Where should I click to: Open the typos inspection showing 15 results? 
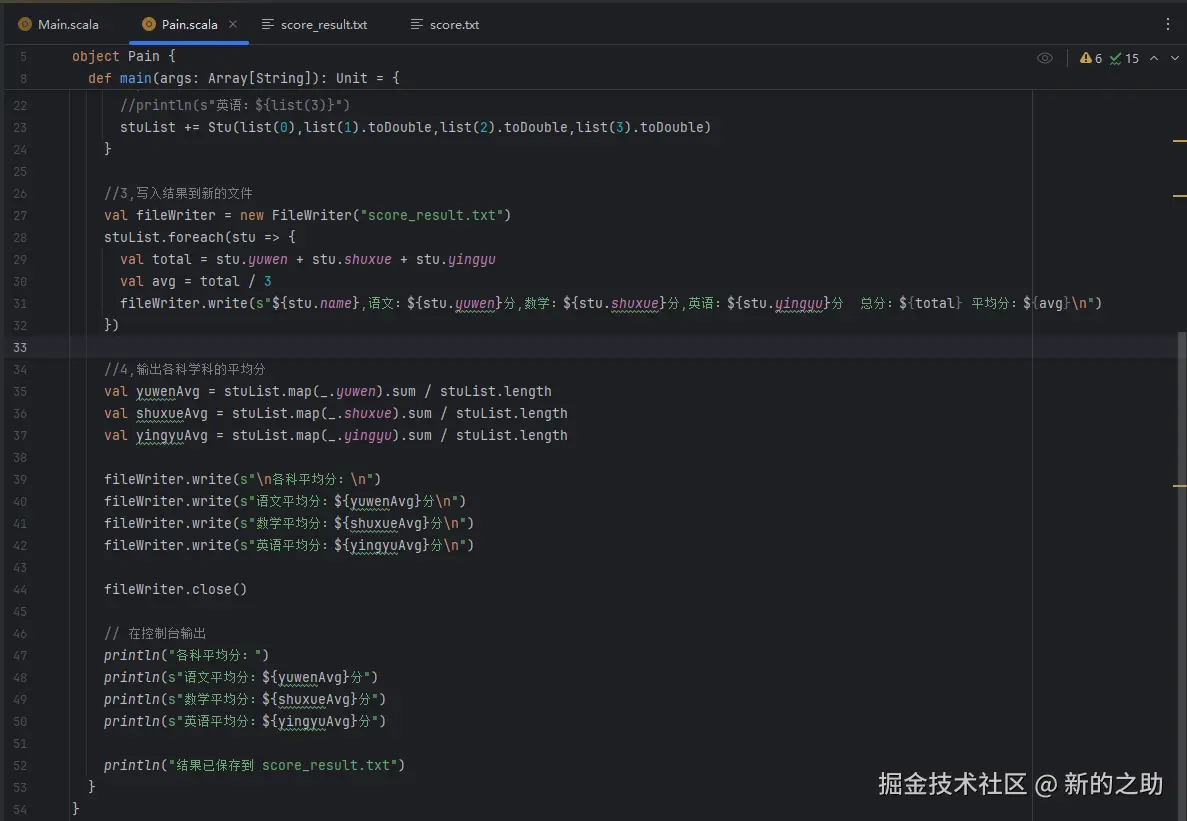point(1125,58)
